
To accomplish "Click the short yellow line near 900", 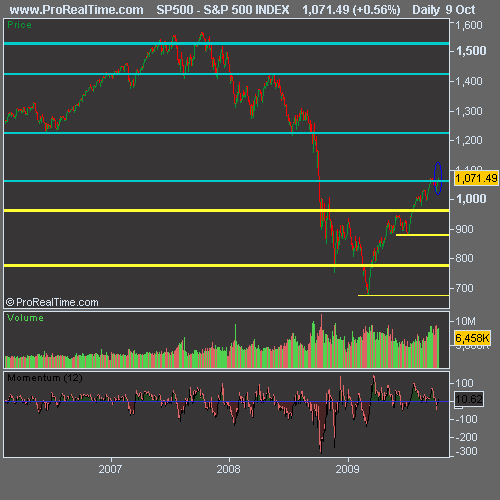I will (422, 235).
